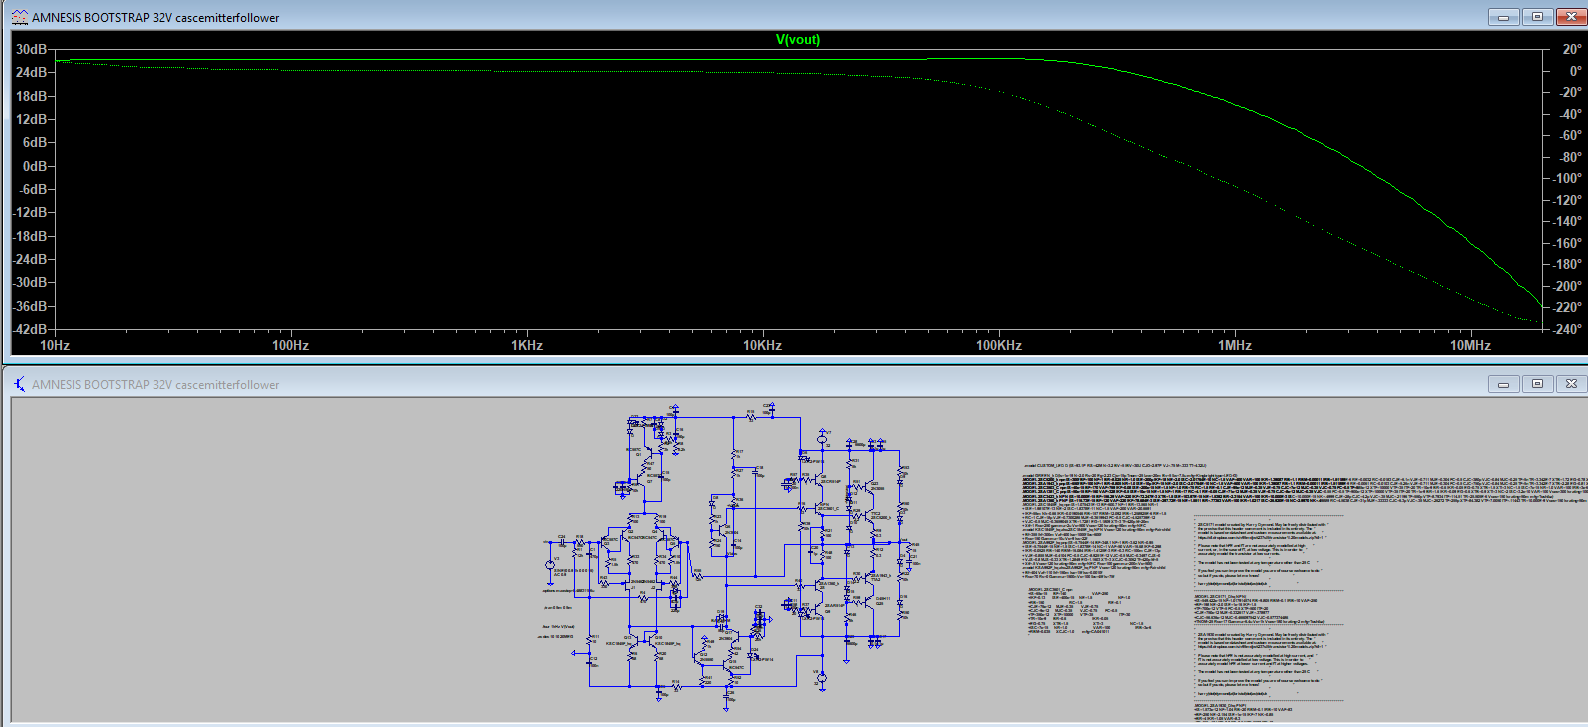Screen dimensions: 1588x727
Task: Click the 1MHz frequency axis label
Action: tap(1235, 345)
